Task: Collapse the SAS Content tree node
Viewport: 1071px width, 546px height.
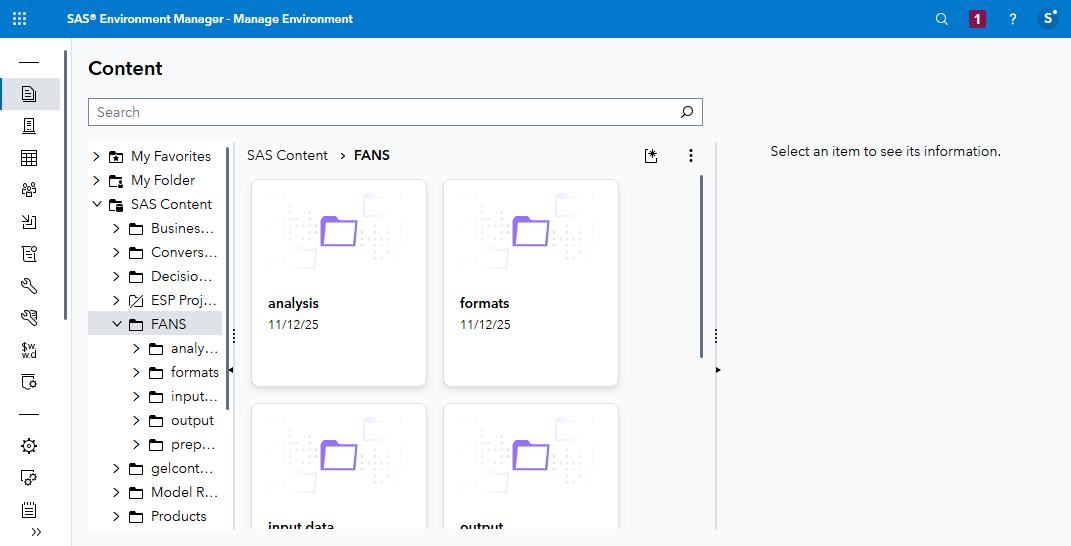Action: (x=96, y=204)
